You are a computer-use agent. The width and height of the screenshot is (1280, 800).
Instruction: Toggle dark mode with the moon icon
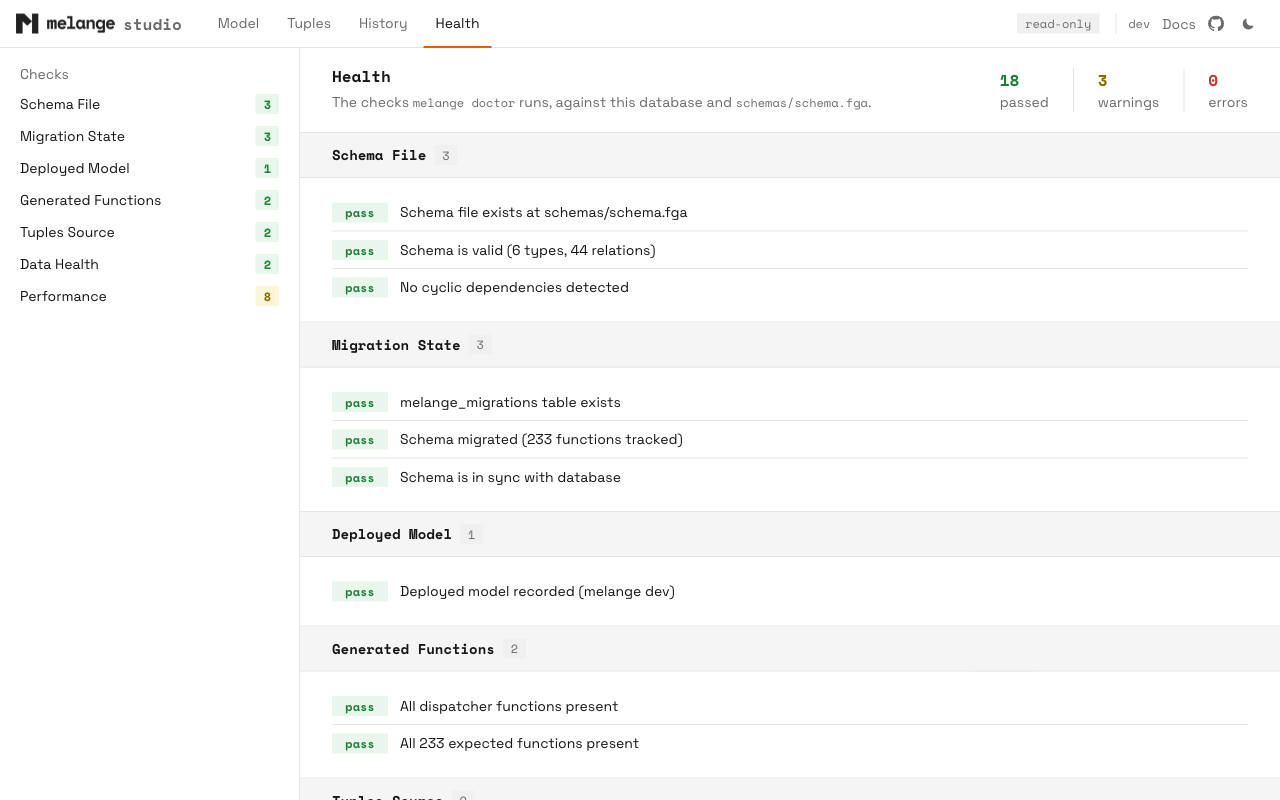(x=1248, y=24)
